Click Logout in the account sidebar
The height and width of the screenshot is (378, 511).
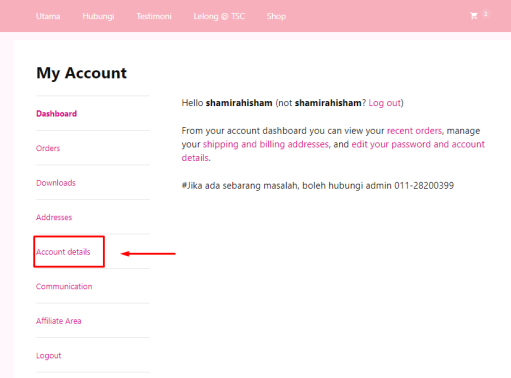pos(49,356)
